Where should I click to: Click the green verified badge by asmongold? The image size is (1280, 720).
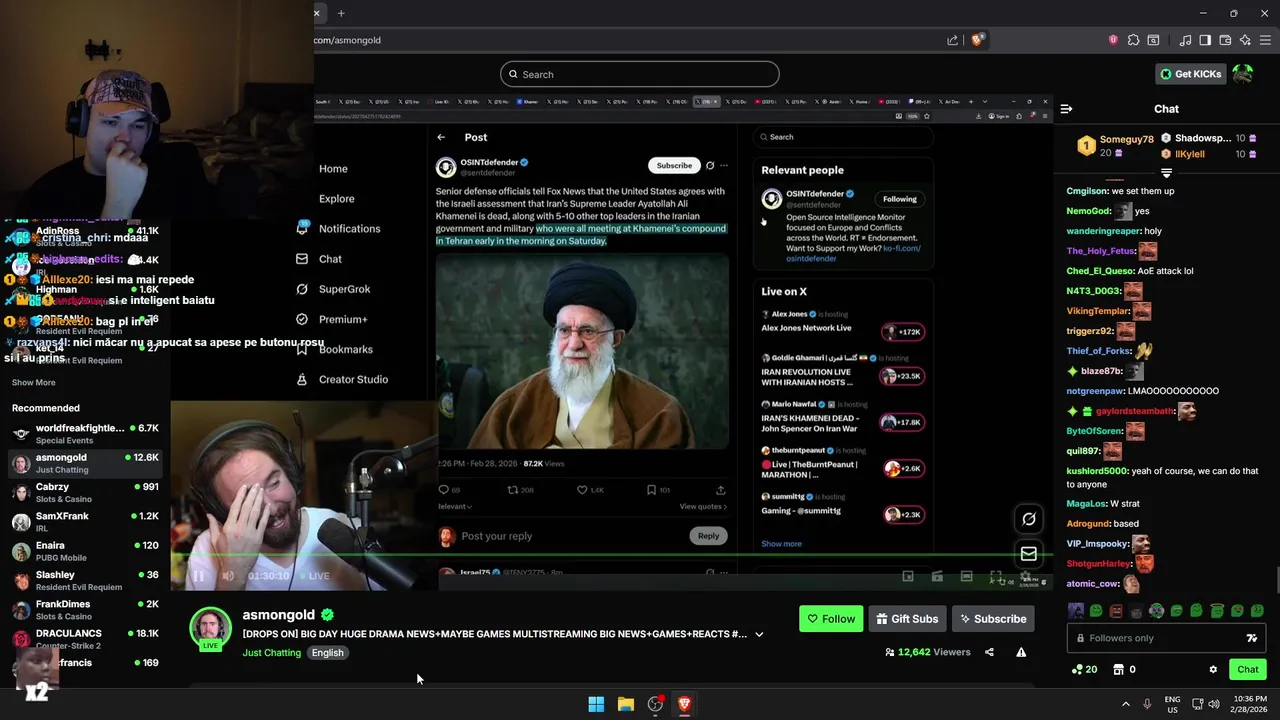coord(327,615)
